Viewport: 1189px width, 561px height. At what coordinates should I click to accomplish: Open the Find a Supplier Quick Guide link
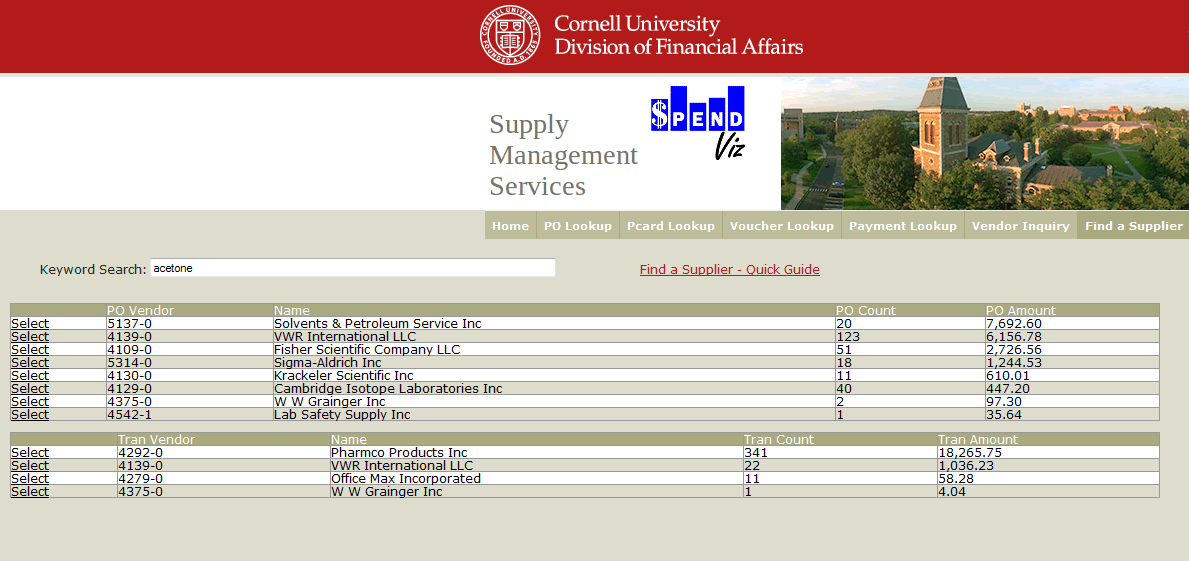click(729, 269)
